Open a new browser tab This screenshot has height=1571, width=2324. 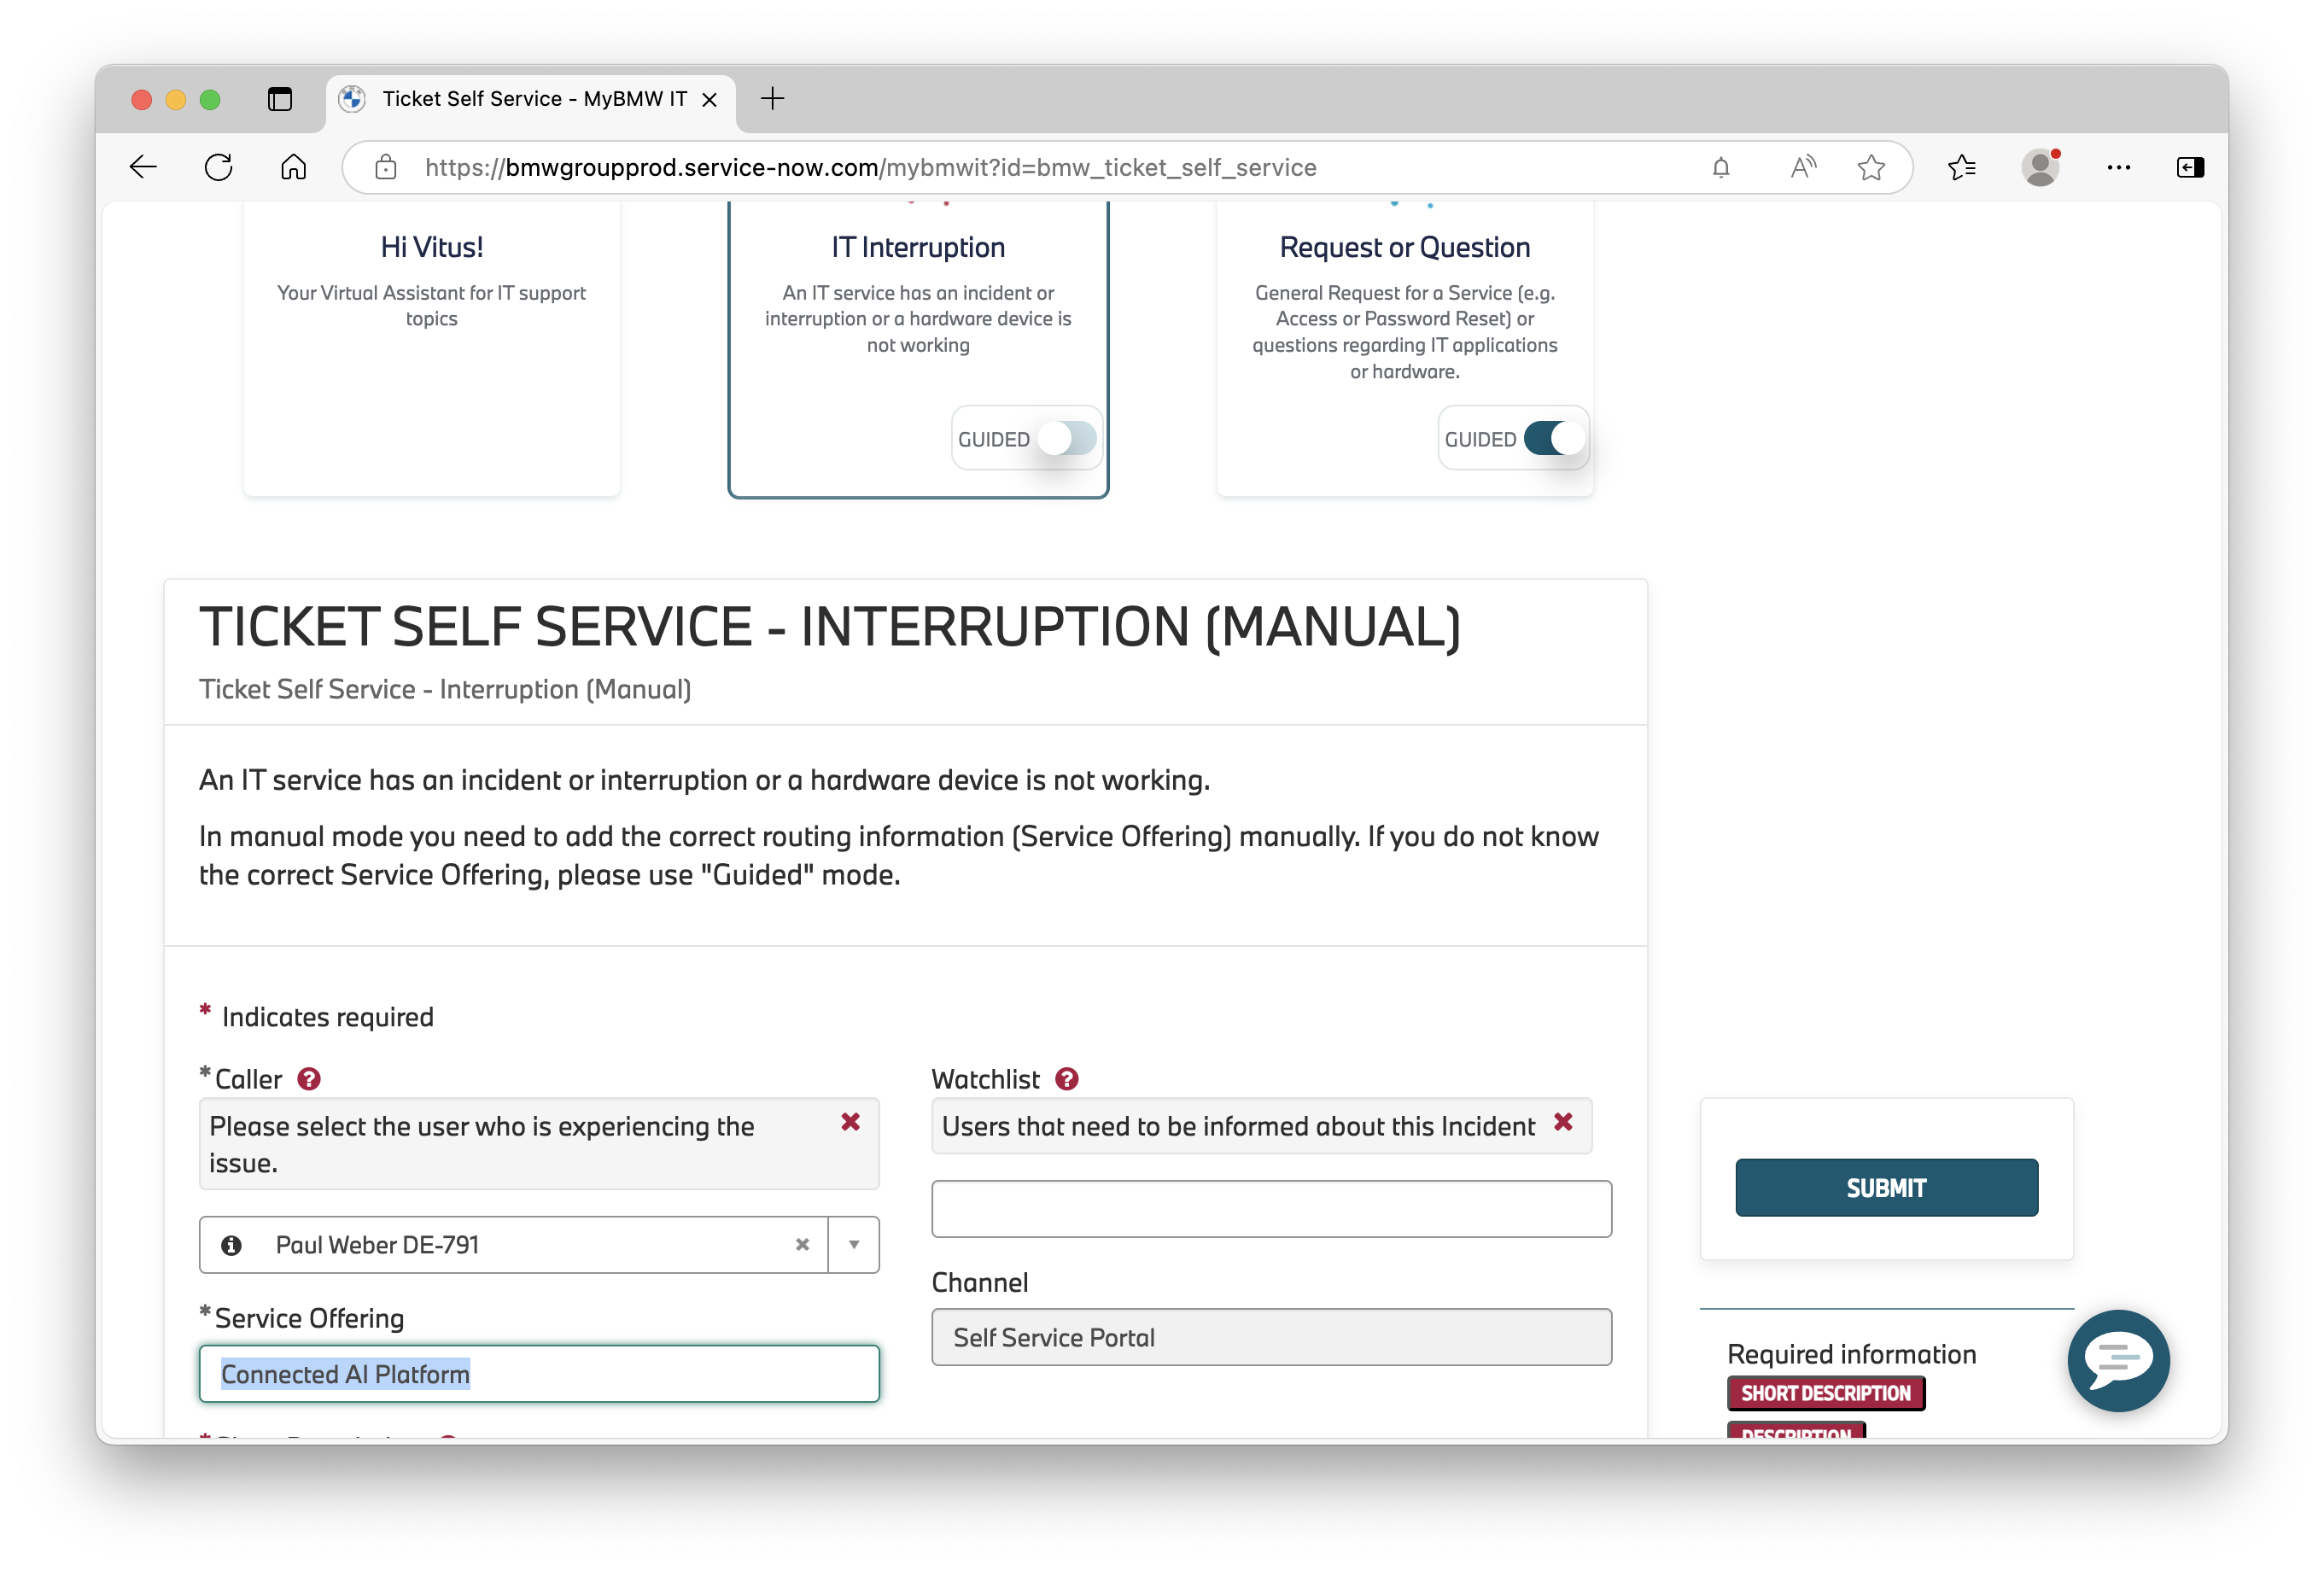[772, 98]
